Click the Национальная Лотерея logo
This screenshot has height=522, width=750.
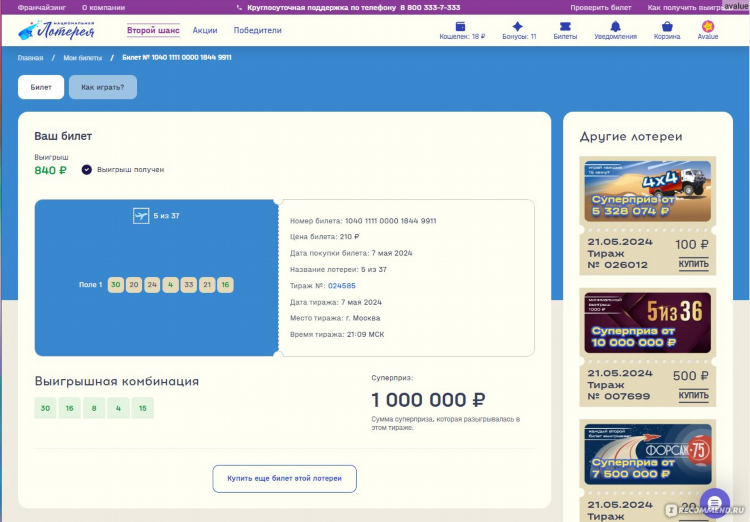(x=56, y=30)
